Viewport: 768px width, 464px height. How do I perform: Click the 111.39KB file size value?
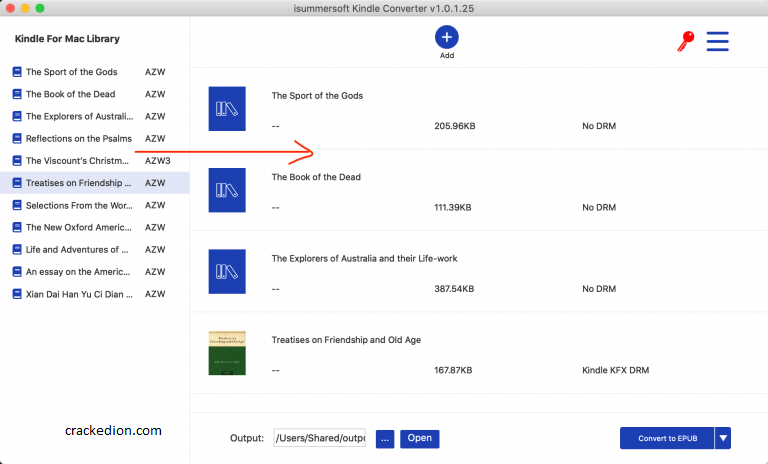coord(453,207)
